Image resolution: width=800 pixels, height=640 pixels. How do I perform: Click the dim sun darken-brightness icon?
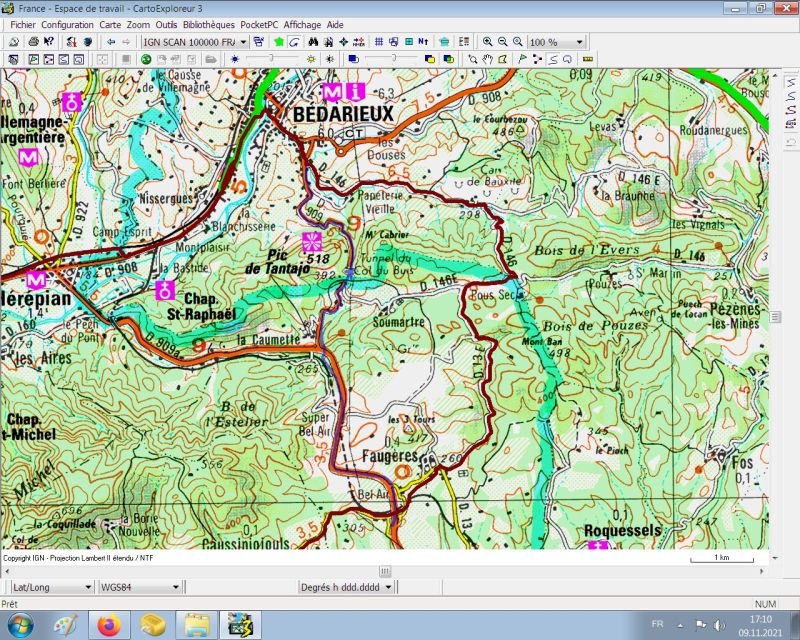click(235, 59)
